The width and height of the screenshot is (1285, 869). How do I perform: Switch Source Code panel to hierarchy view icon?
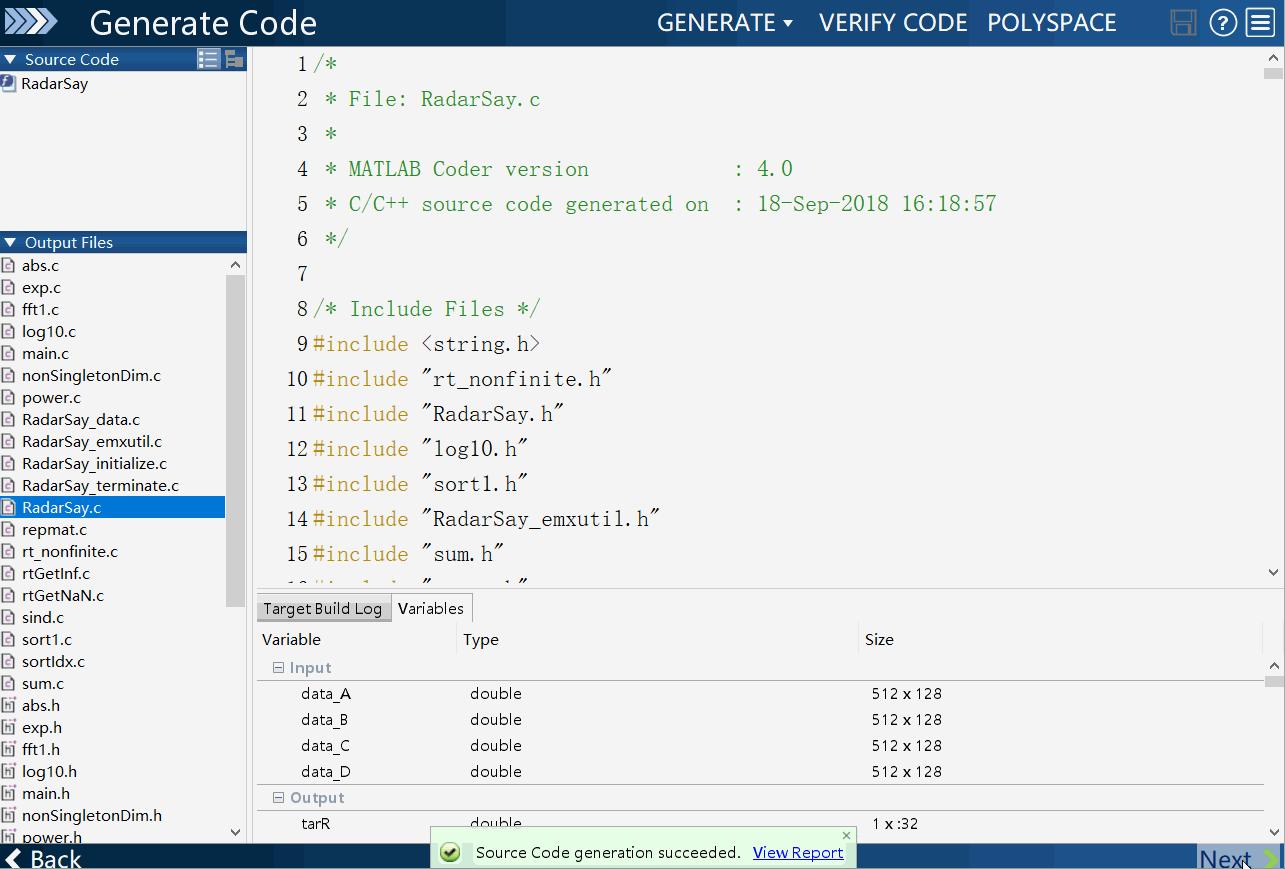pos(232,58)
